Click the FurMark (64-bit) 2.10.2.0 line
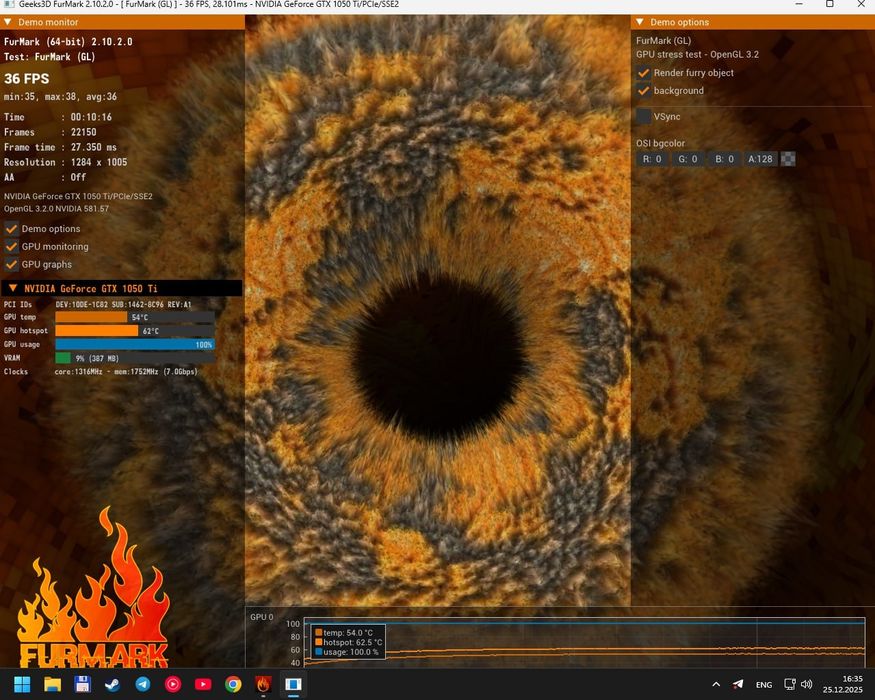This screenshot has height=700, width=875. [68, 42]
